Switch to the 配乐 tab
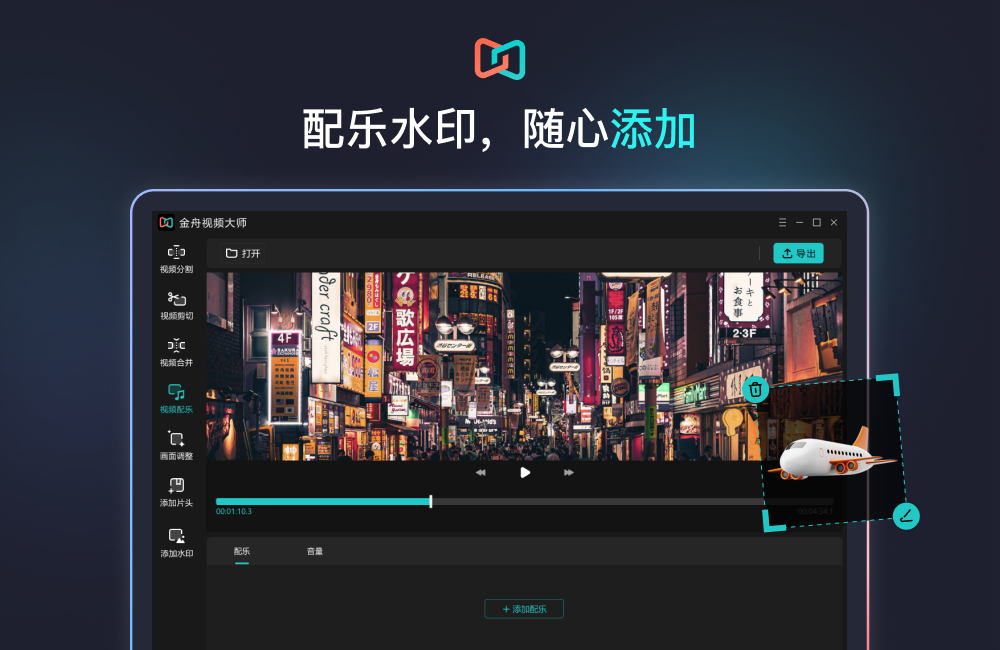1000x650 pixels. click(x=242, y=551)
